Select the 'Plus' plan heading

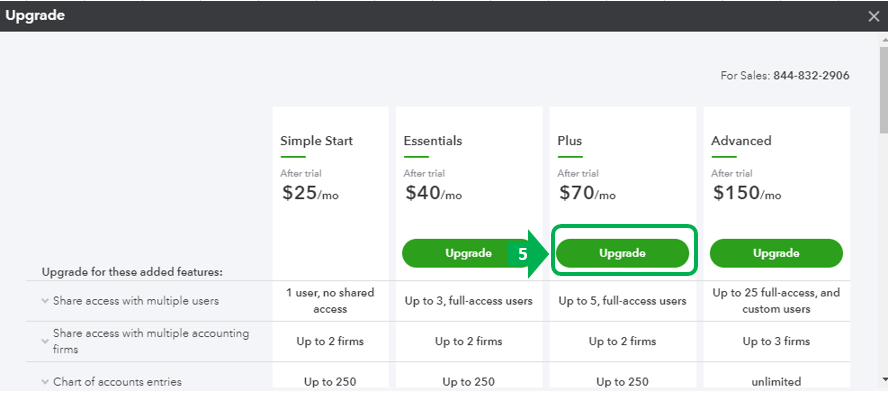click(x=570, y=140)
